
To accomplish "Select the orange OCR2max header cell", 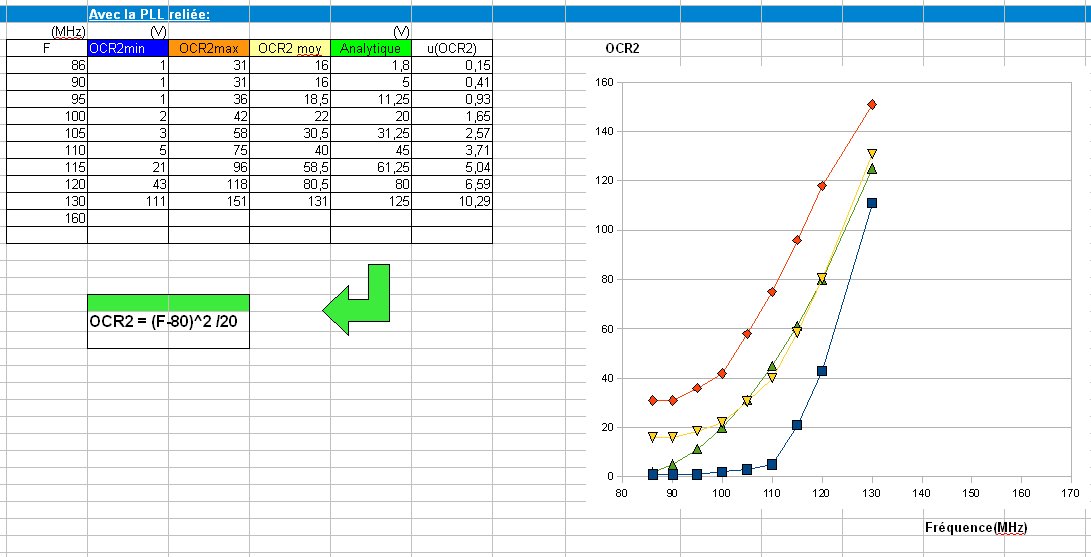I will (209, 48).
